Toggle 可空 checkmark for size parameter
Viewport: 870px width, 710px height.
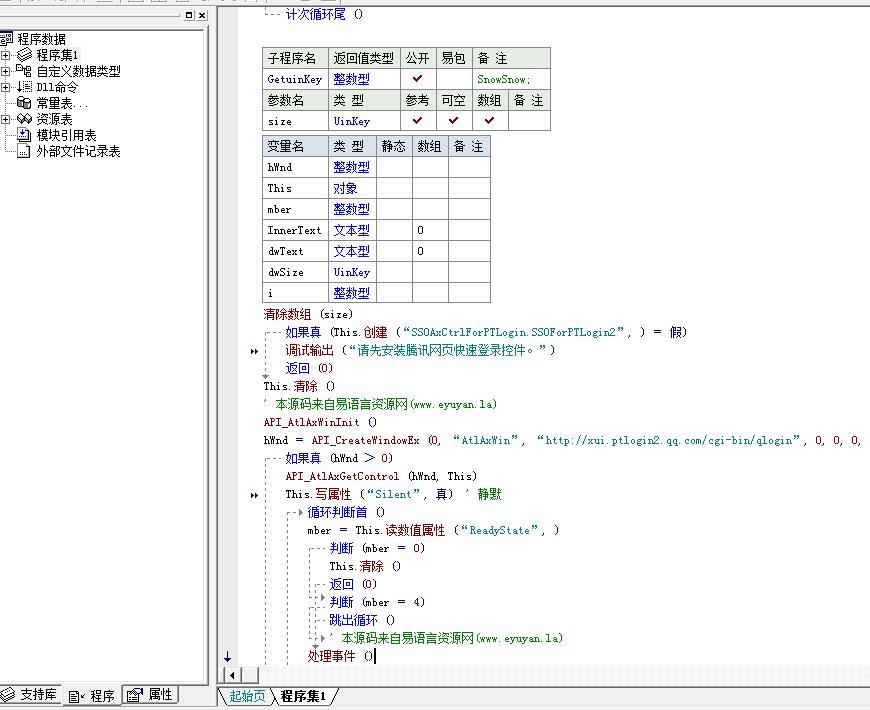[x=454, y=121]
